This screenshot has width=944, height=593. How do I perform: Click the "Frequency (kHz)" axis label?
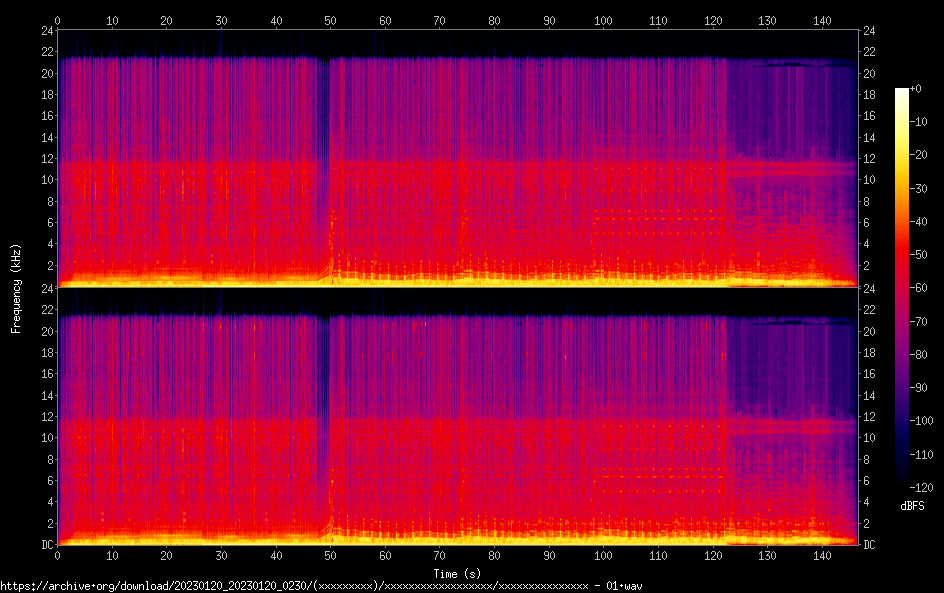click(x=16, y=287)
